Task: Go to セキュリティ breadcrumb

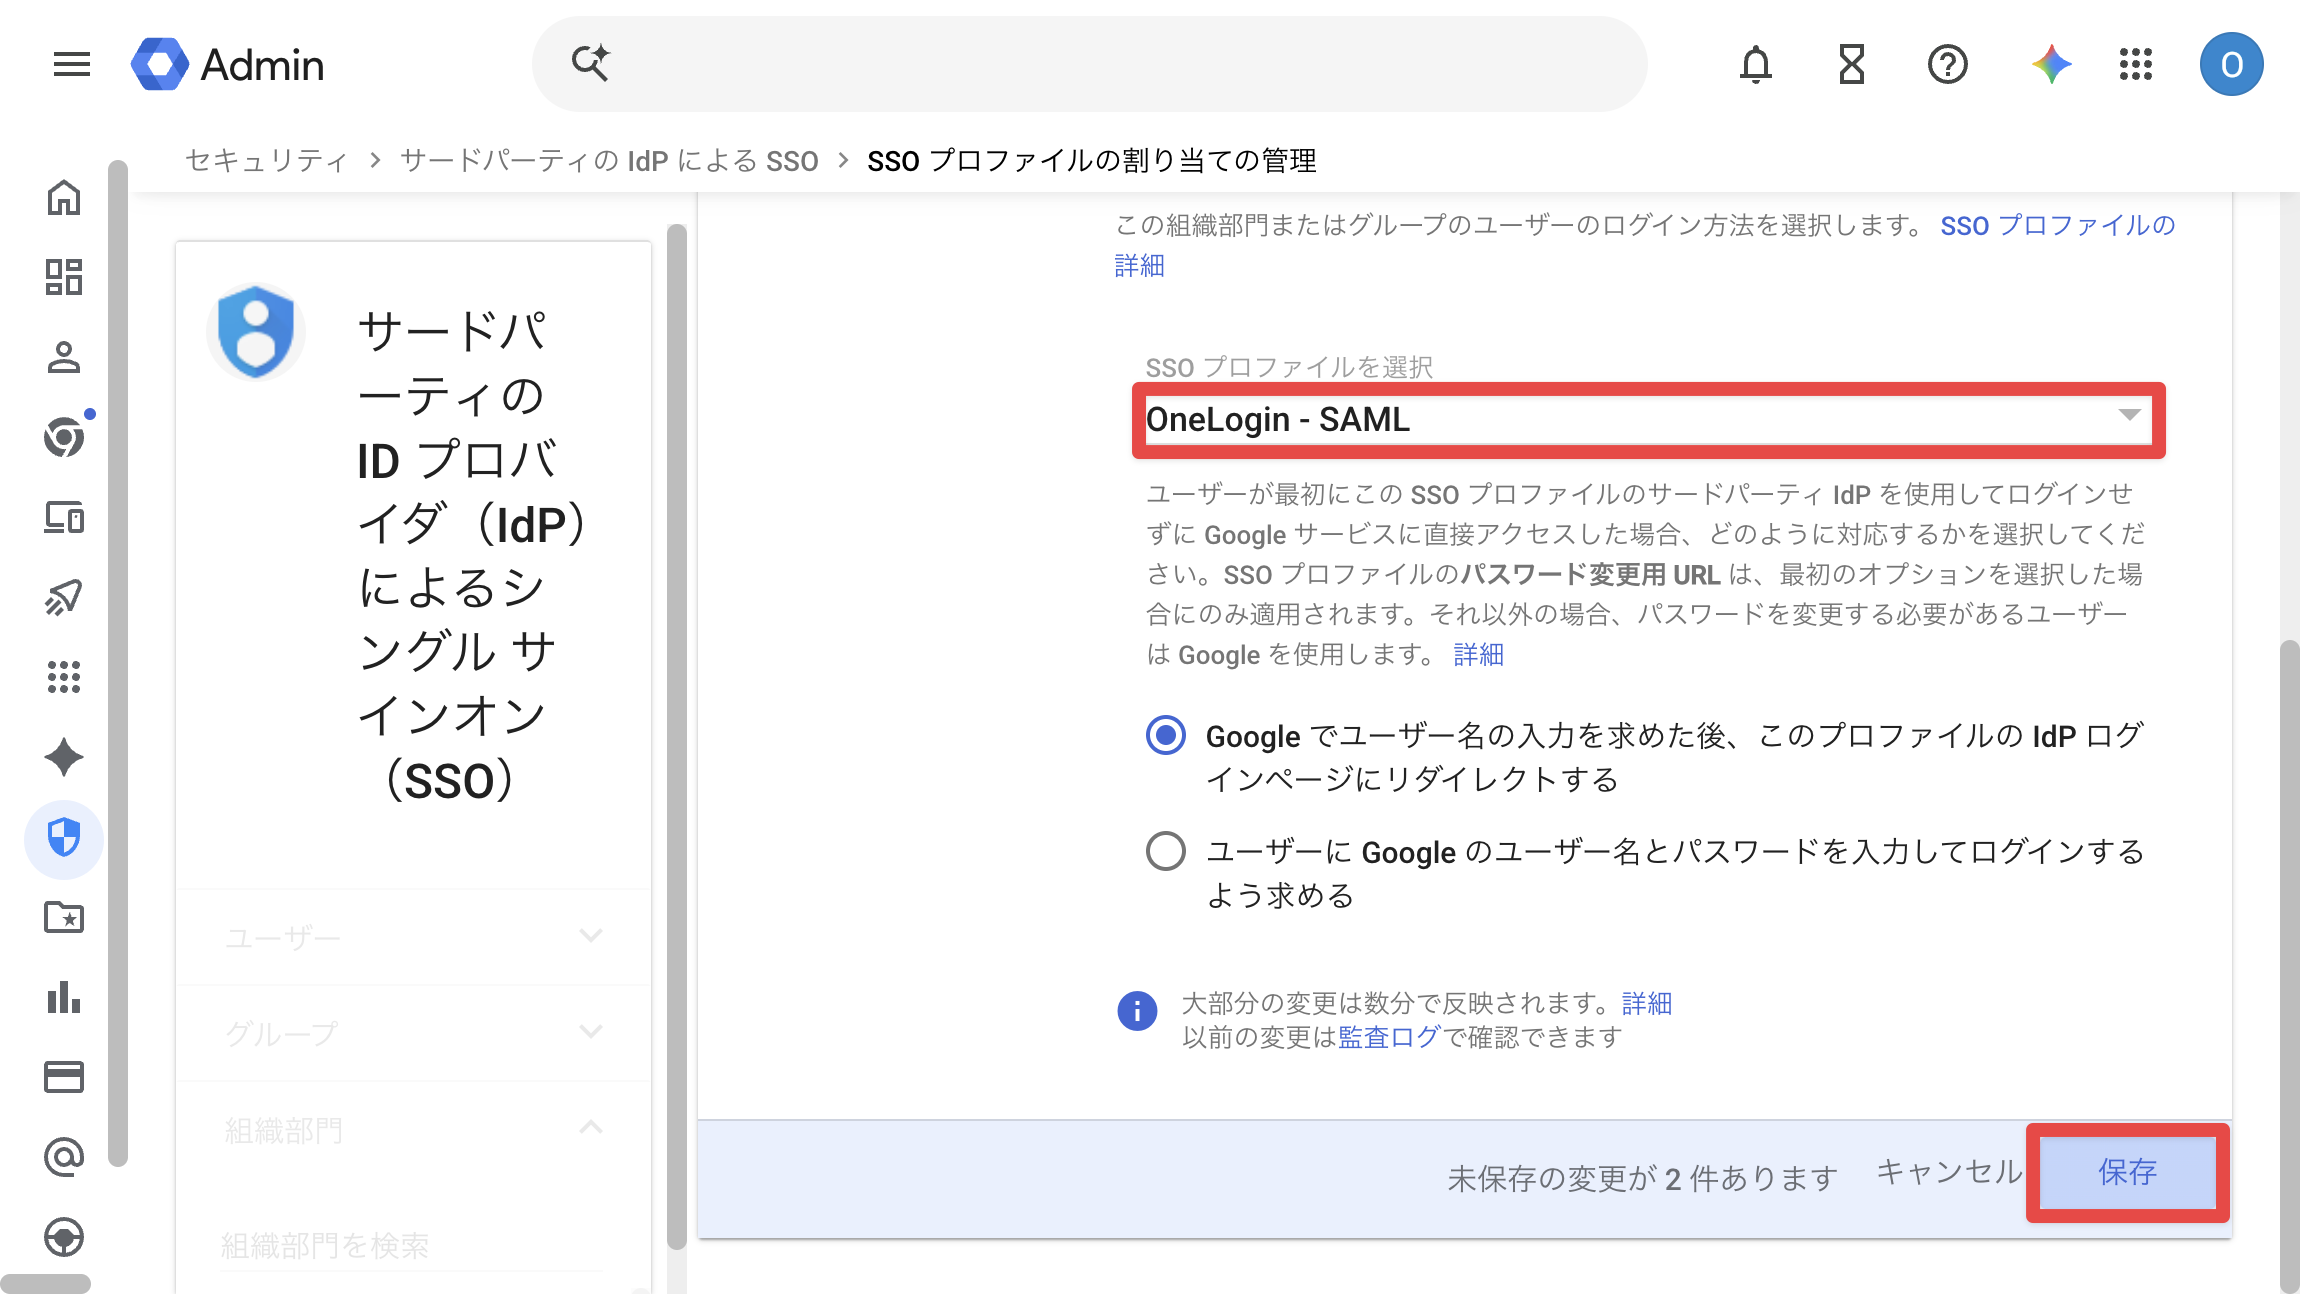Action: [x=267, y=161]
